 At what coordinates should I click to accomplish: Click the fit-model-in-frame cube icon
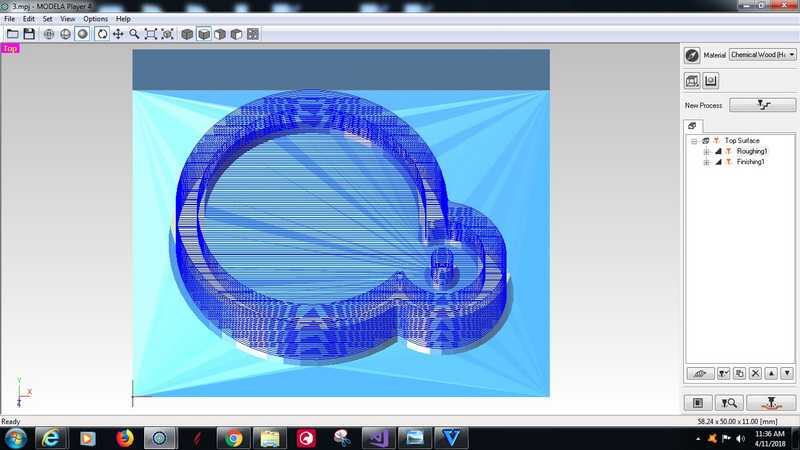point(167,34)
